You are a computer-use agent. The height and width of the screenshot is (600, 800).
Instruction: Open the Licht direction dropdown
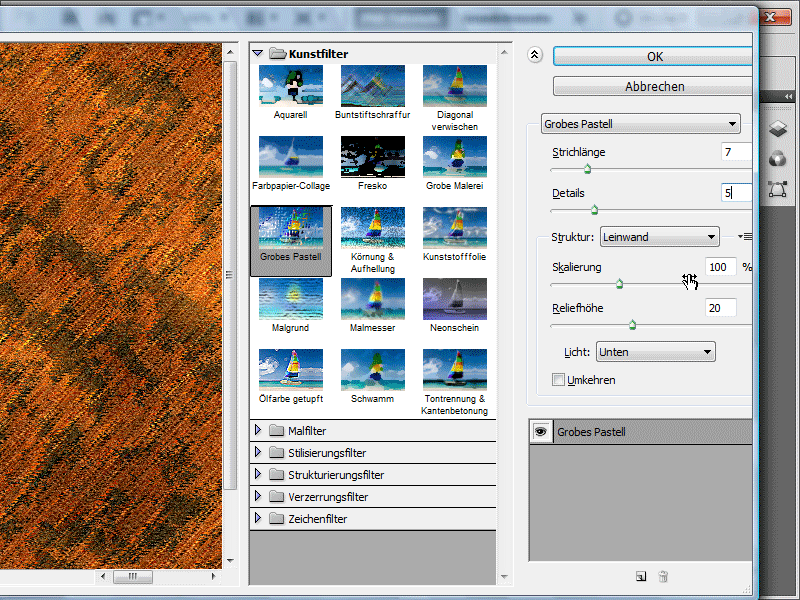[x=656, y=352]
